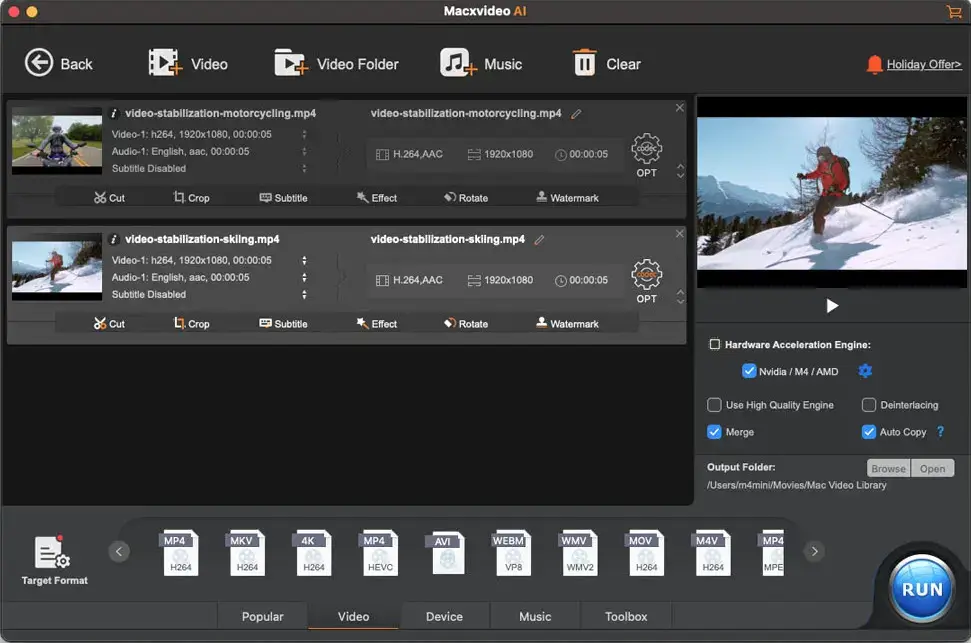Disable the Merge option
The width and height of the screenshot is (971, 643).
coord(714,432)
